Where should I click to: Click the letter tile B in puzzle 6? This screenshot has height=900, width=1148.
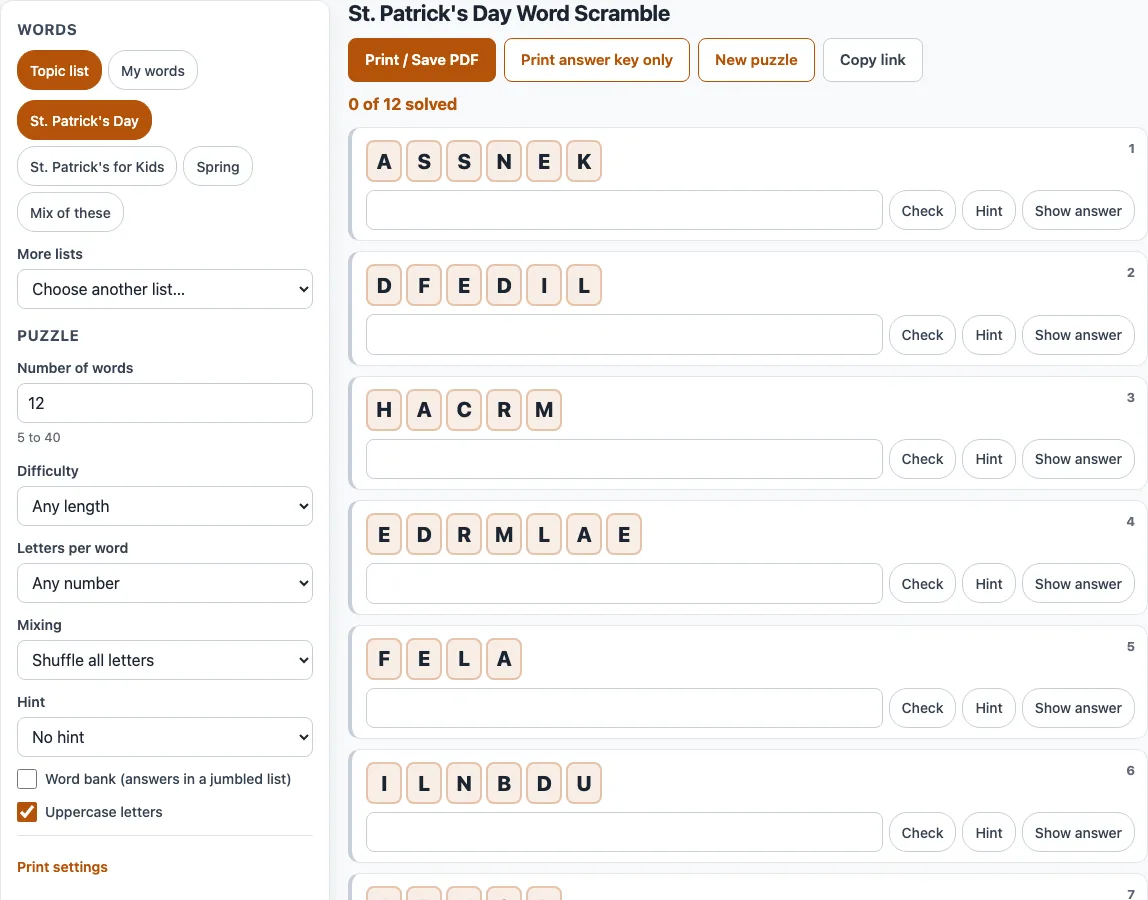coord(504,784)
